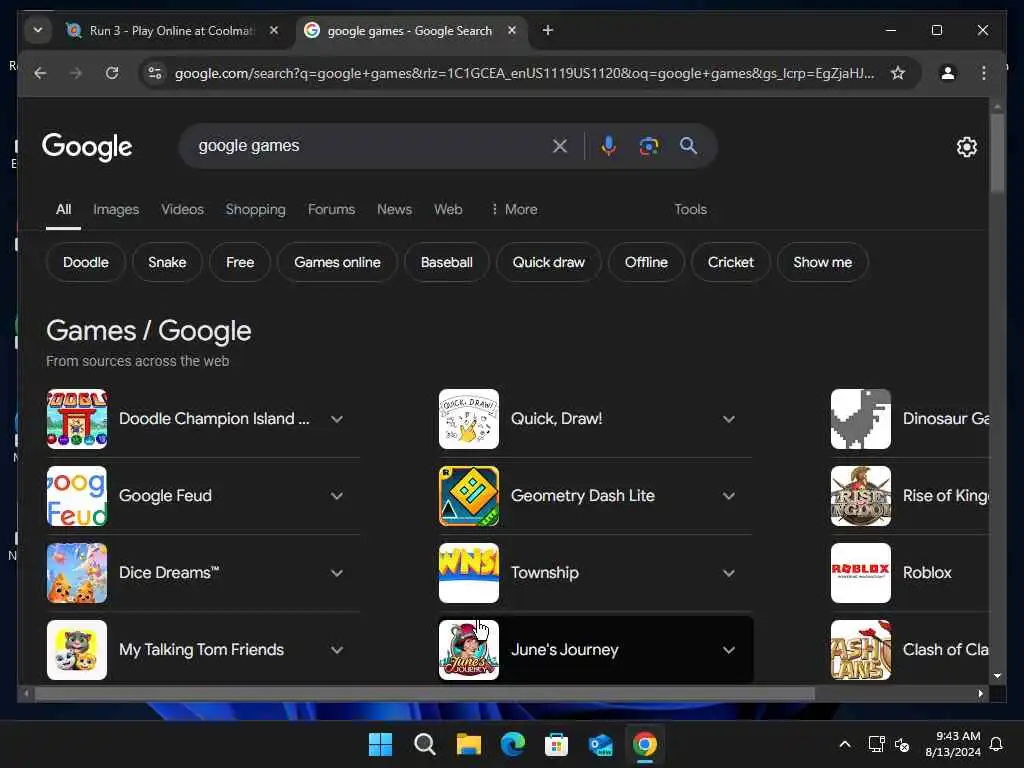The image size is (1024, 768).
Task: Open the More search filters menu
Action: (x=514, y=210)
